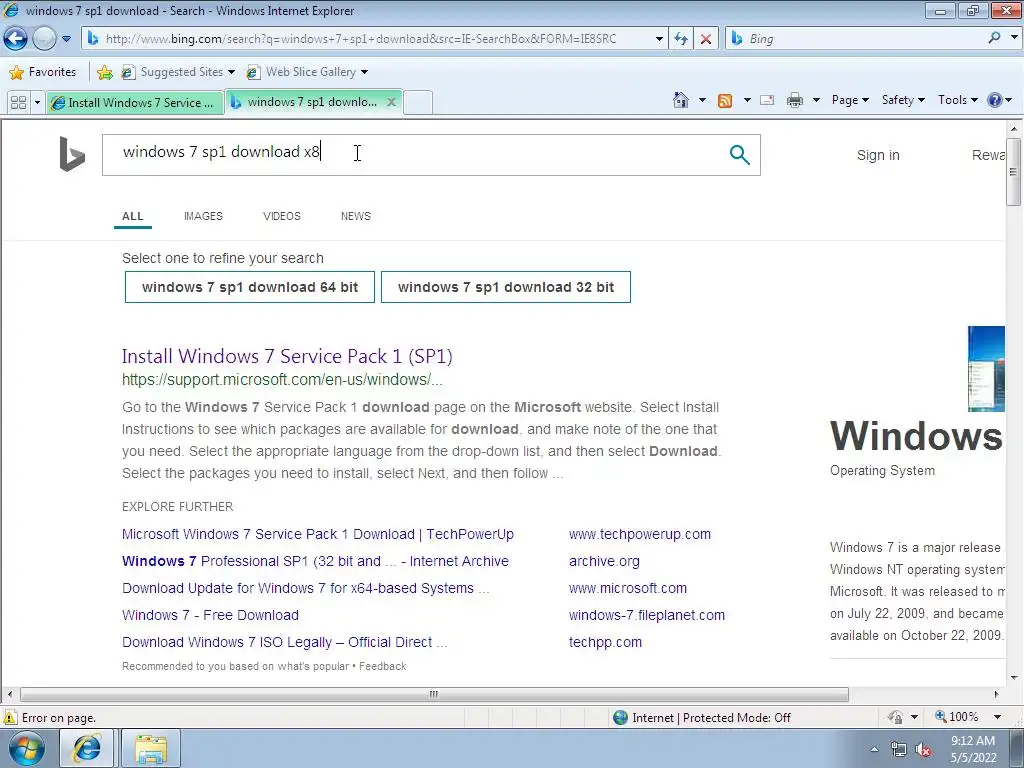Click the Read Mail icon
Image resolution: width=1024 pixels, height=768 pixels.
pos(767,100)
